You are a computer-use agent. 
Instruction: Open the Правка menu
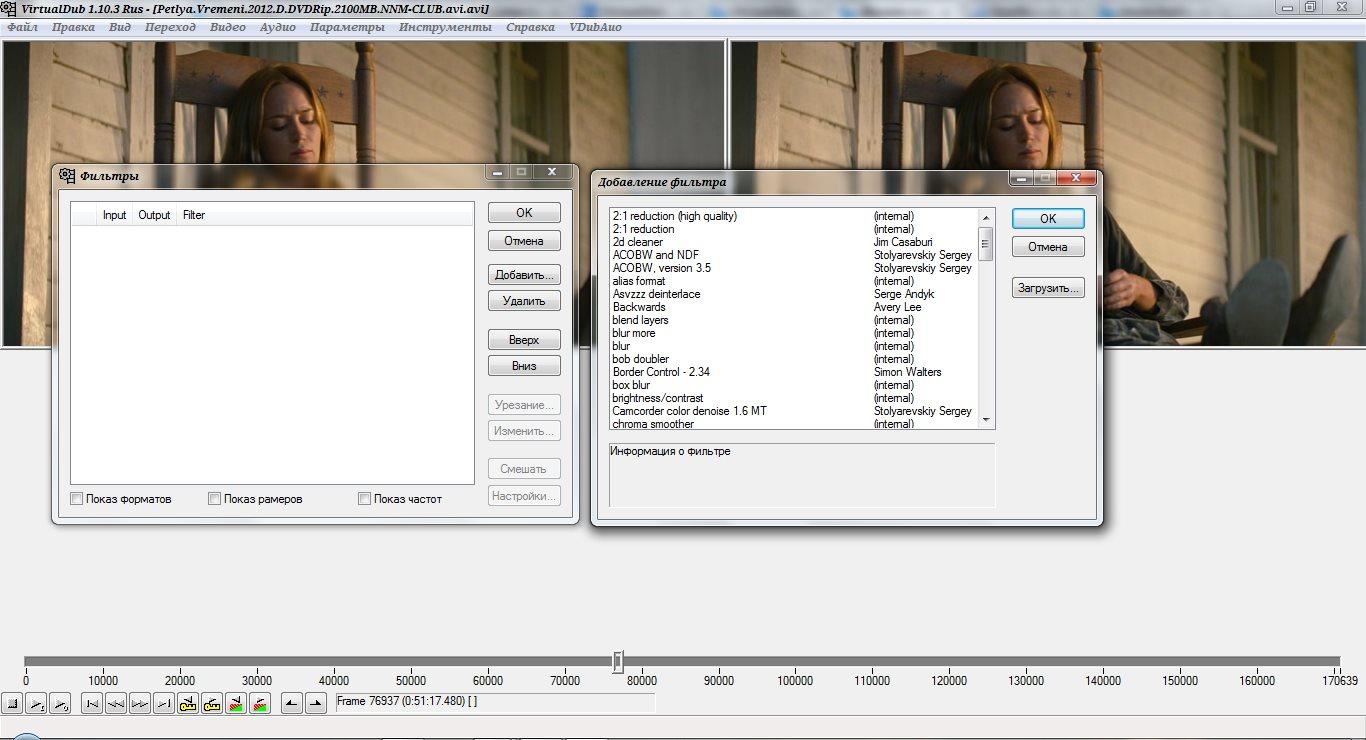pos(73,27)
